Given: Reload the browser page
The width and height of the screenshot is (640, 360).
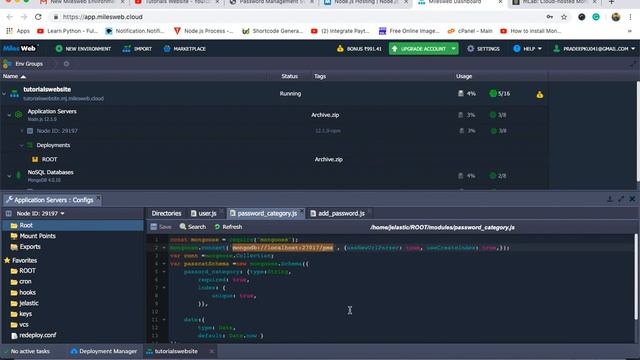Looking at the screenshot, I should pyautogui.click(x=38, y=17).
